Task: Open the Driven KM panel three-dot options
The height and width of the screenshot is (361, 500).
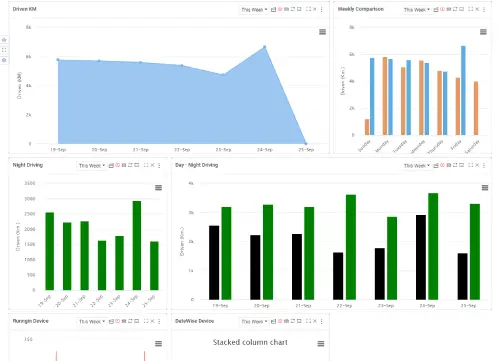Action: point(321,10)
